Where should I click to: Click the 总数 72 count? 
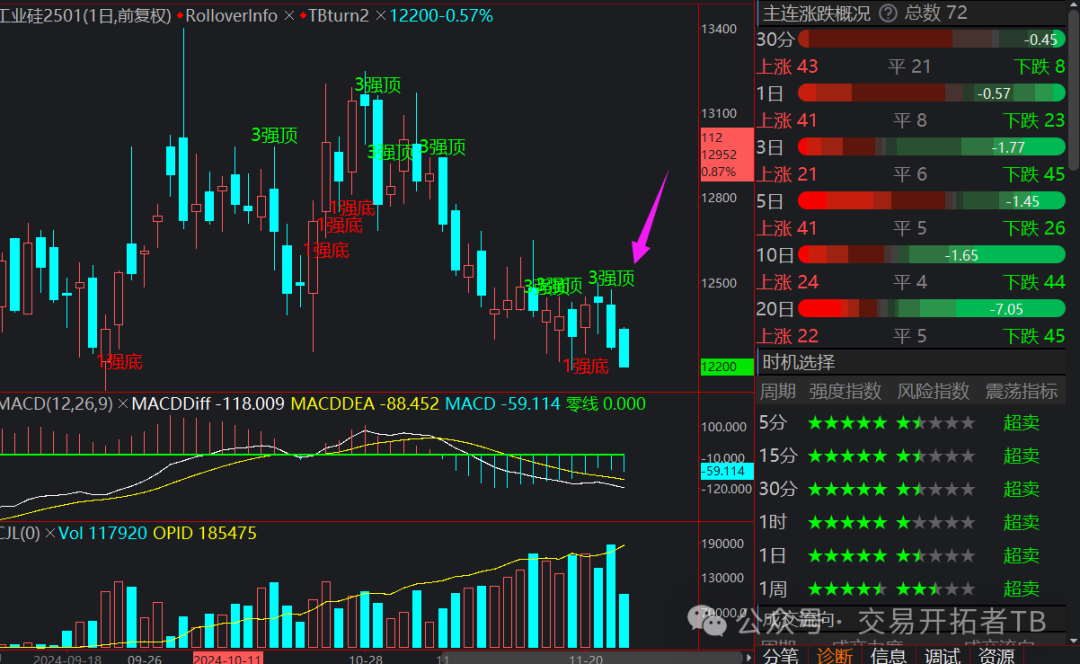[936, 13]
